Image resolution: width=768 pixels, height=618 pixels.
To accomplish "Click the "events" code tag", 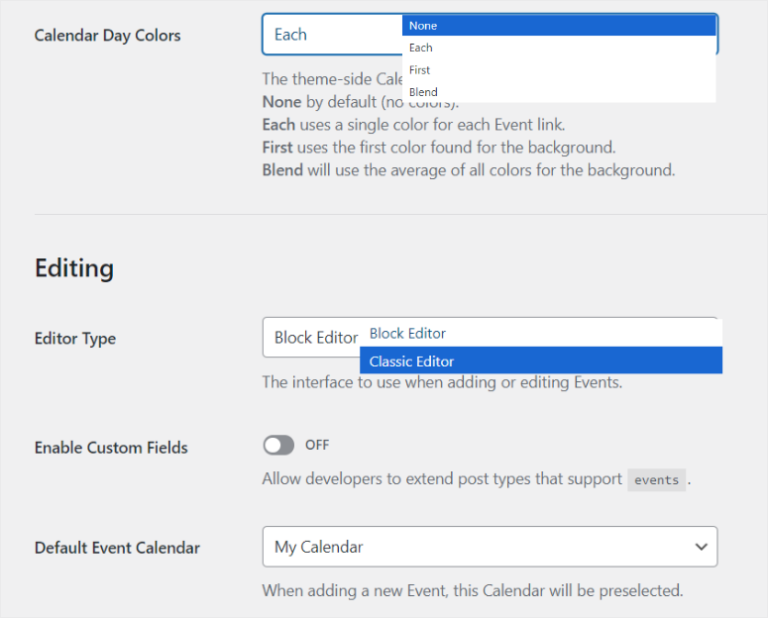I will tap(657, 480).
